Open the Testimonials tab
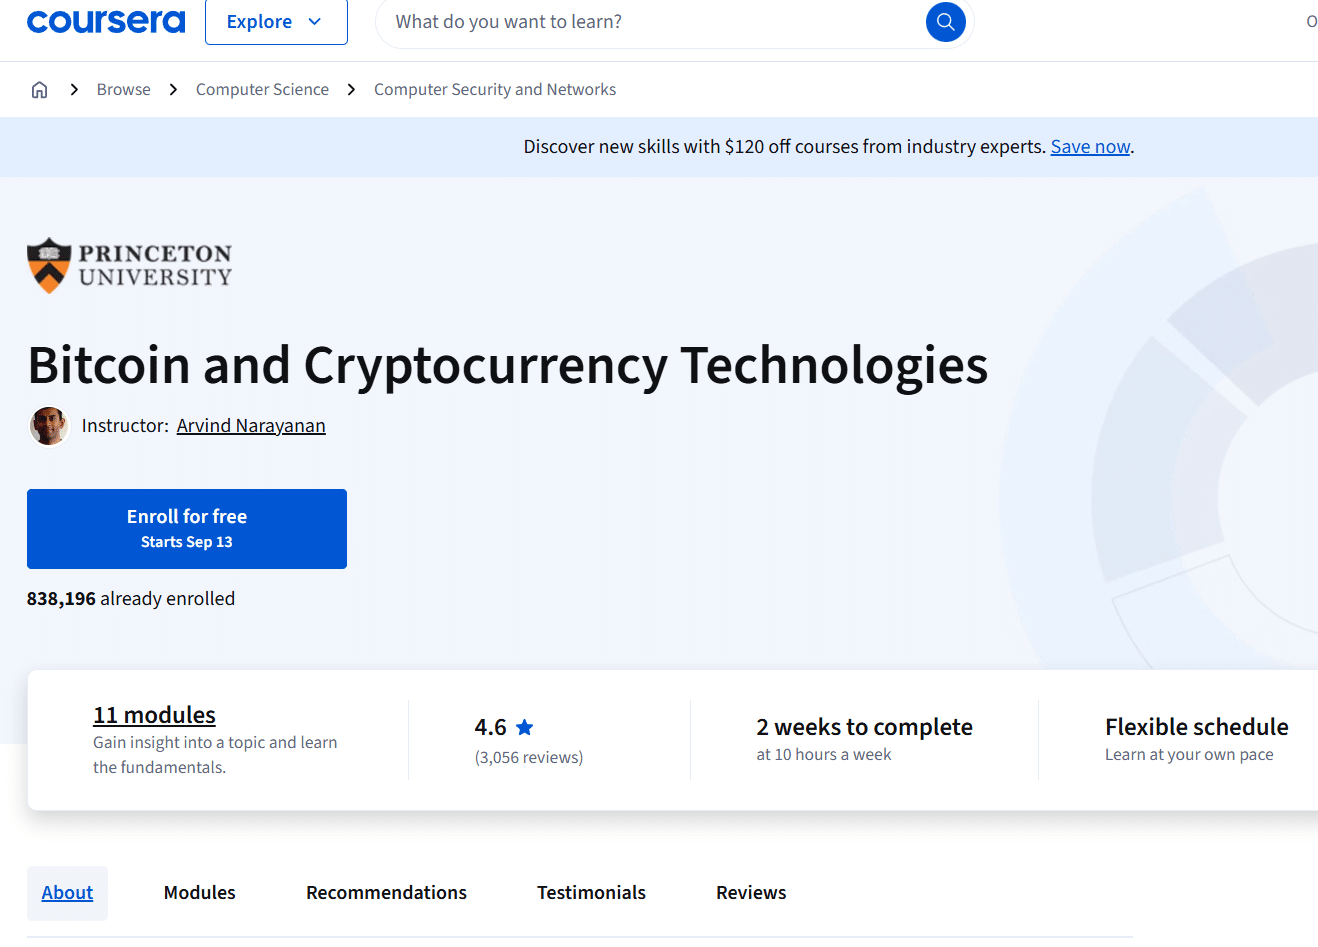The image size is (1318, 947). [x=591, y=893]
